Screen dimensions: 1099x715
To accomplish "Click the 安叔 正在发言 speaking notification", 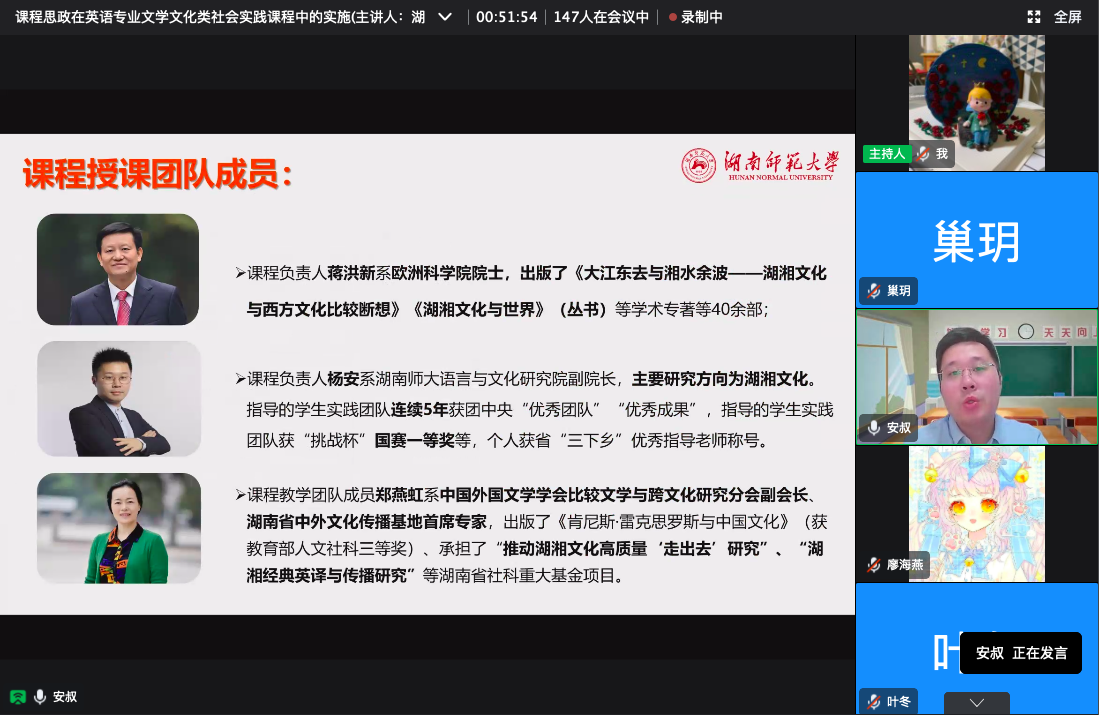I will (1020, 653).
